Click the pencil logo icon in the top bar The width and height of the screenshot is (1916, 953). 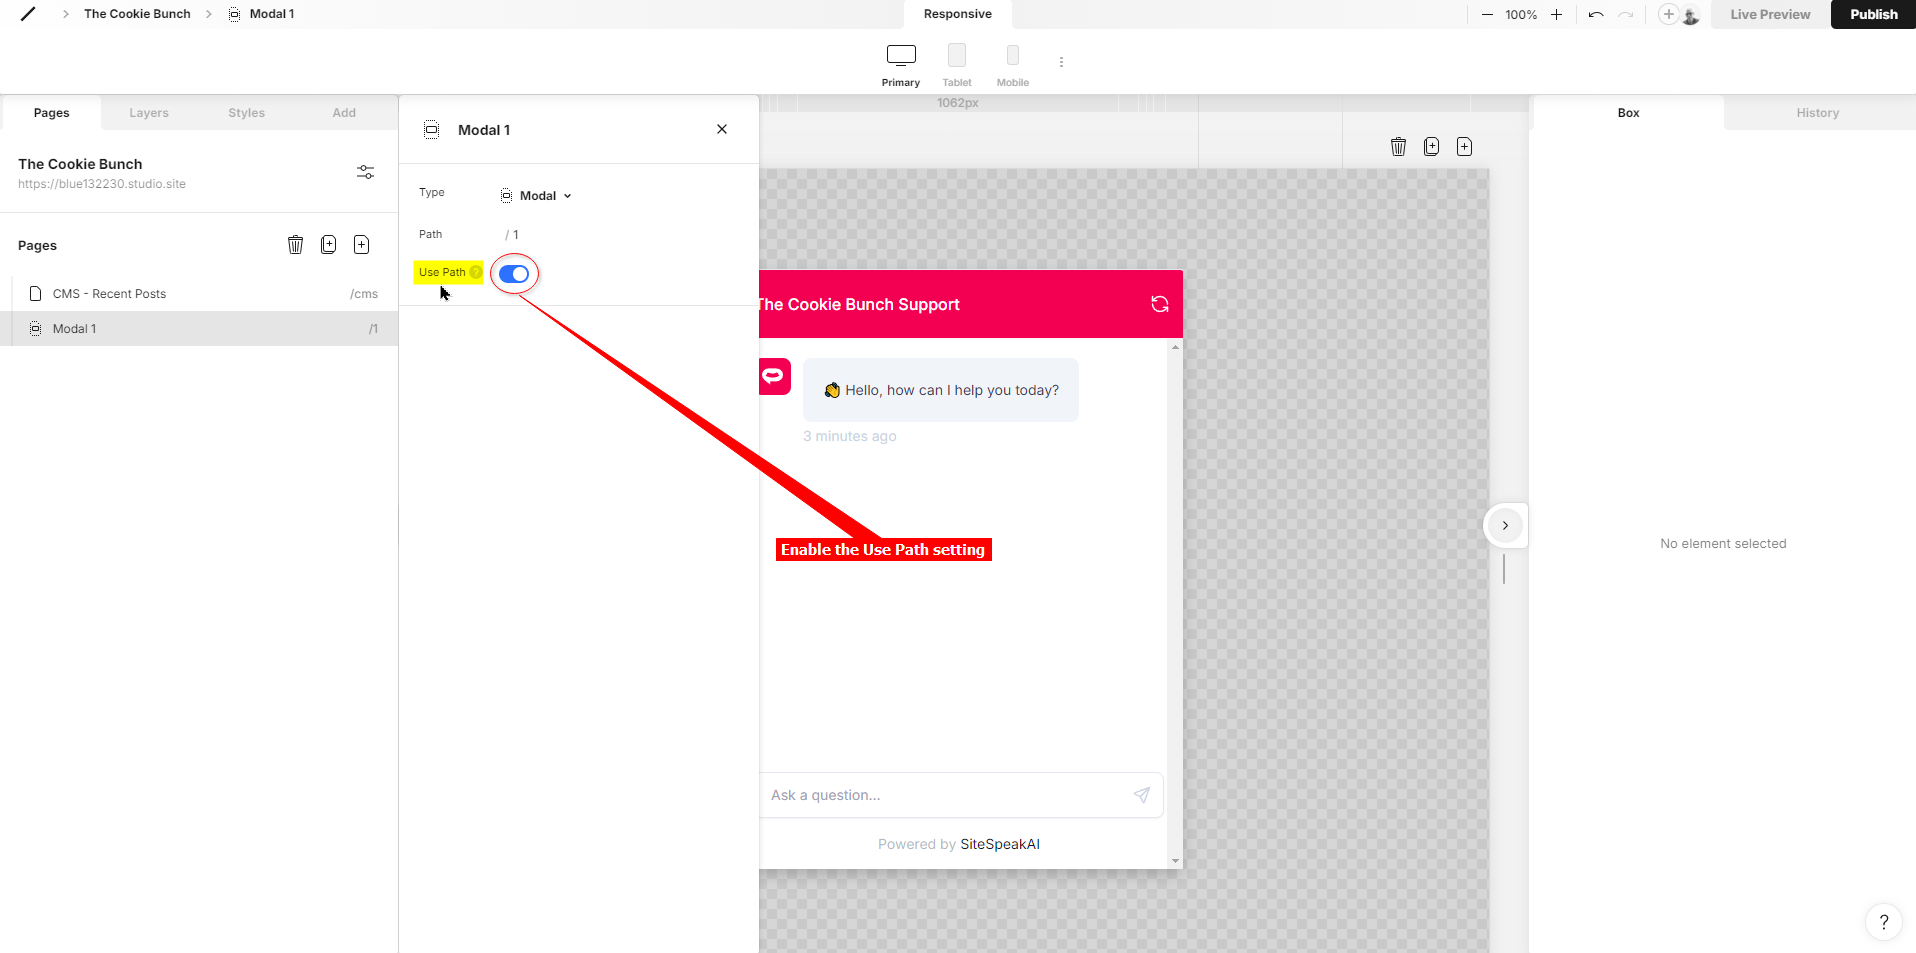[28, 14]
